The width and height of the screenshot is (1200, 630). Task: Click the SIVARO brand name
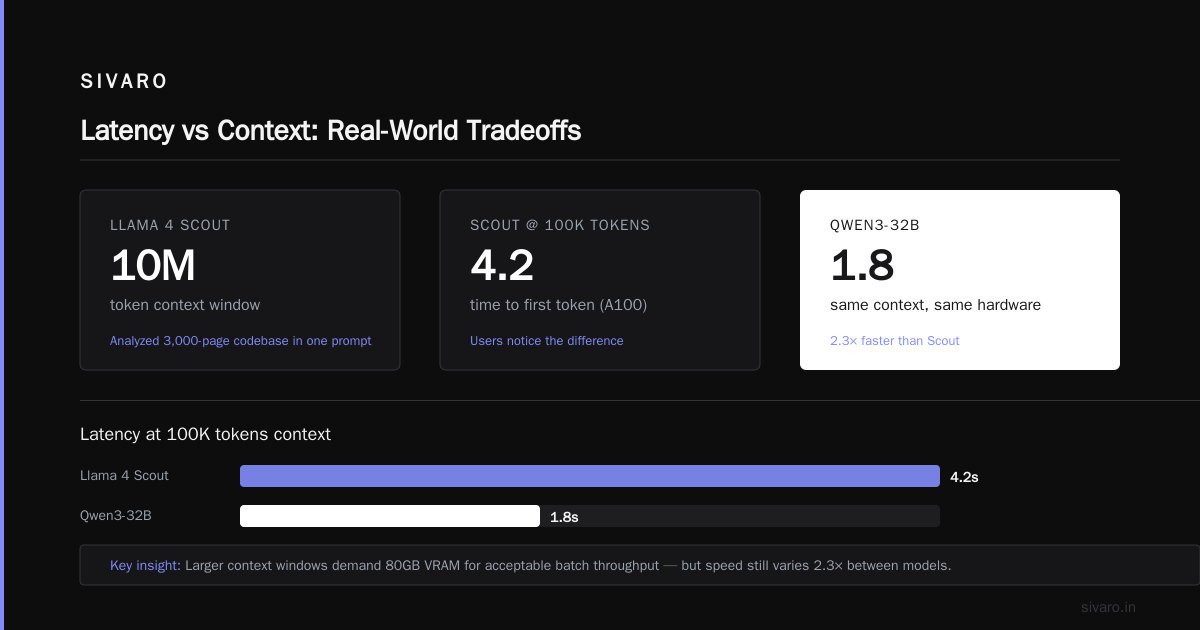[x=124, y=82]
